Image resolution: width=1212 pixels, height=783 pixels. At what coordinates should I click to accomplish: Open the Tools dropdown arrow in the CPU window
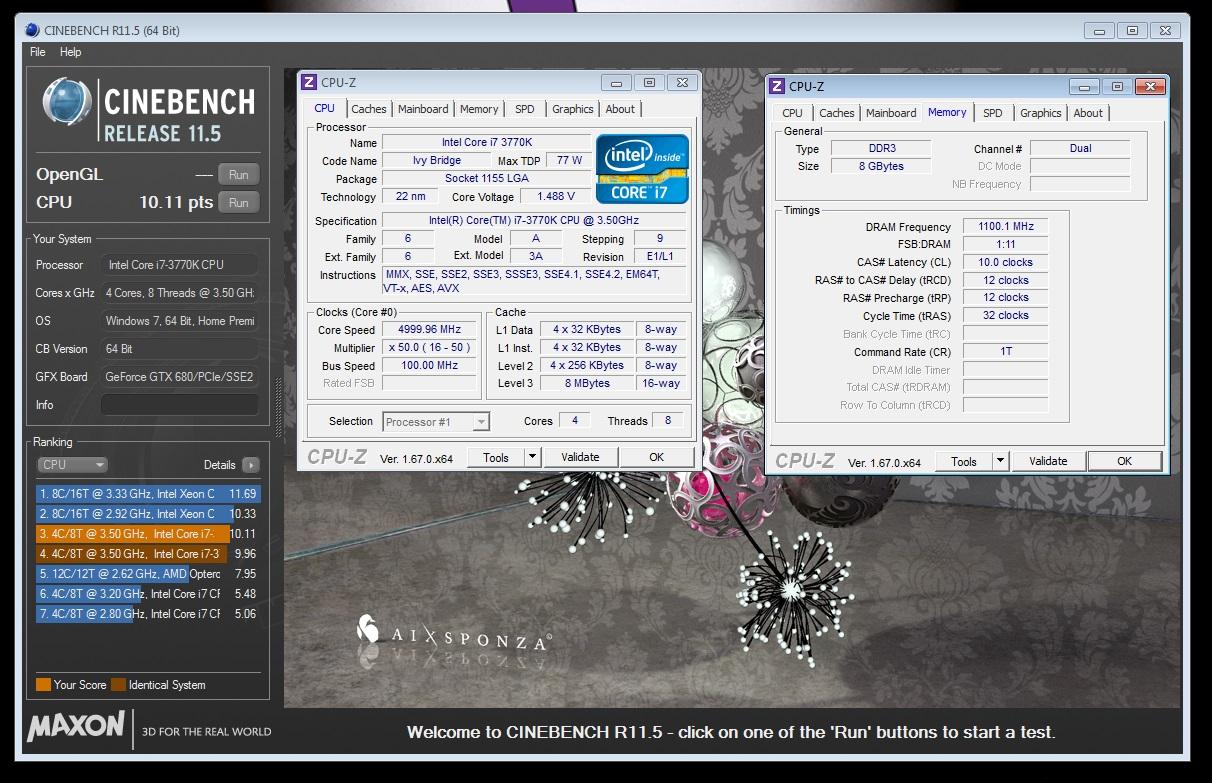point(532,457)
